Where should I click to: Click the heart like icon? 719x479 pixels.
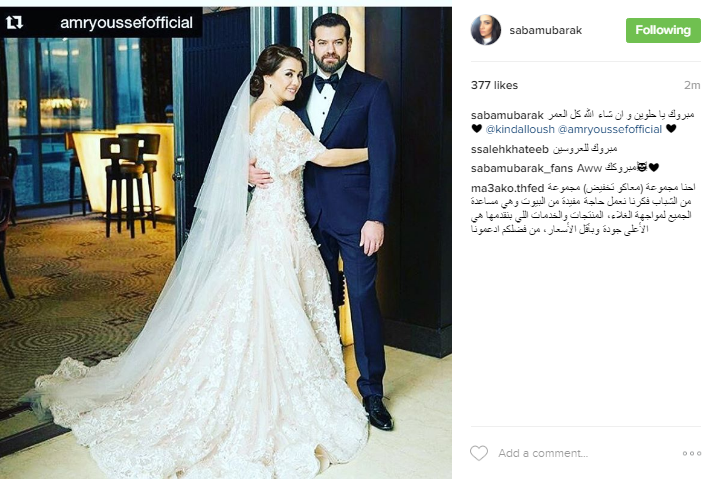click(479, 453)
